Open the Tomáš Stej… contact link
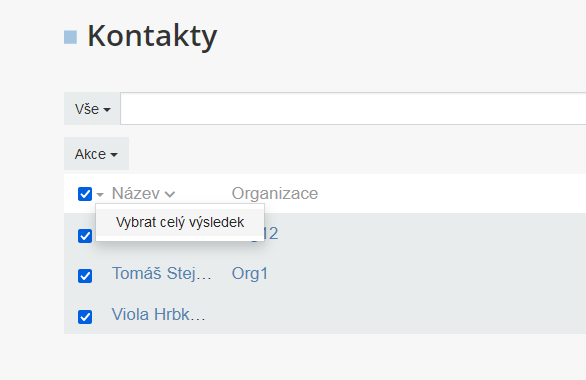This screenshot has height=380, width=586. coord(162,274)
